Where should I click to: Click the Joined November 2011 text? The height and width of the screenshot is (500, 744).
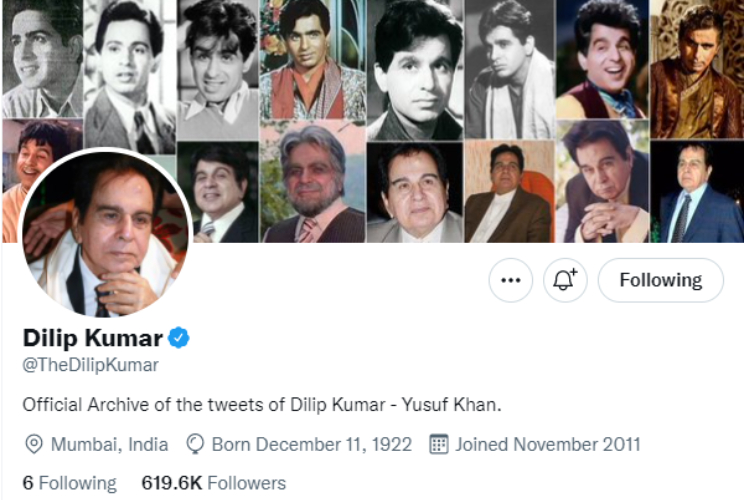point(547,444)
